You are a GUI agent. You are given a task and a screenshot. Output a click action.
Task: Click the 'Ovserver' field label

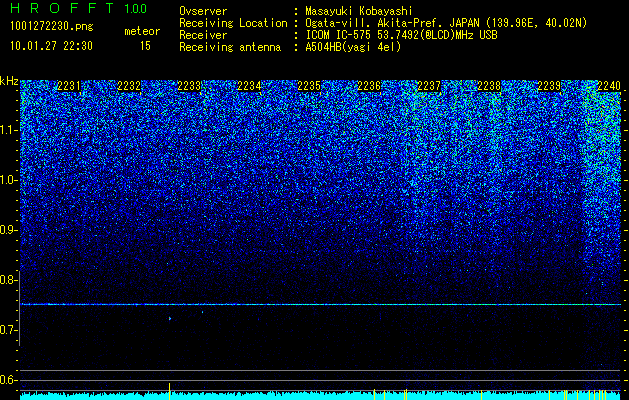[203, 11]
